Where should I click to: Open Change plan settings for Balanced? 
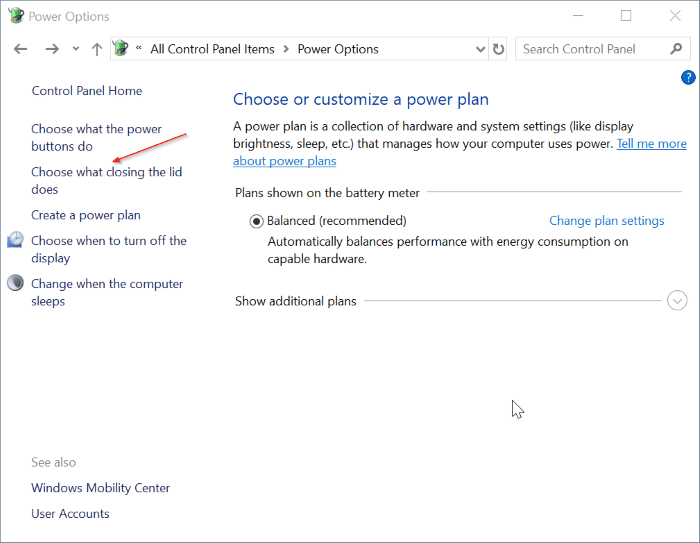click(606, 221)
